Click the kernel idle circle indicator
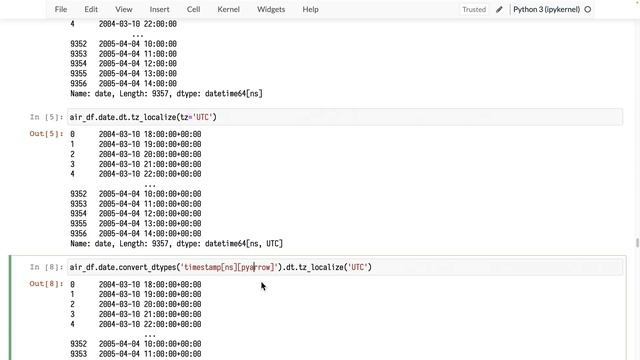640x360 pixels. [x=588, y=9]
